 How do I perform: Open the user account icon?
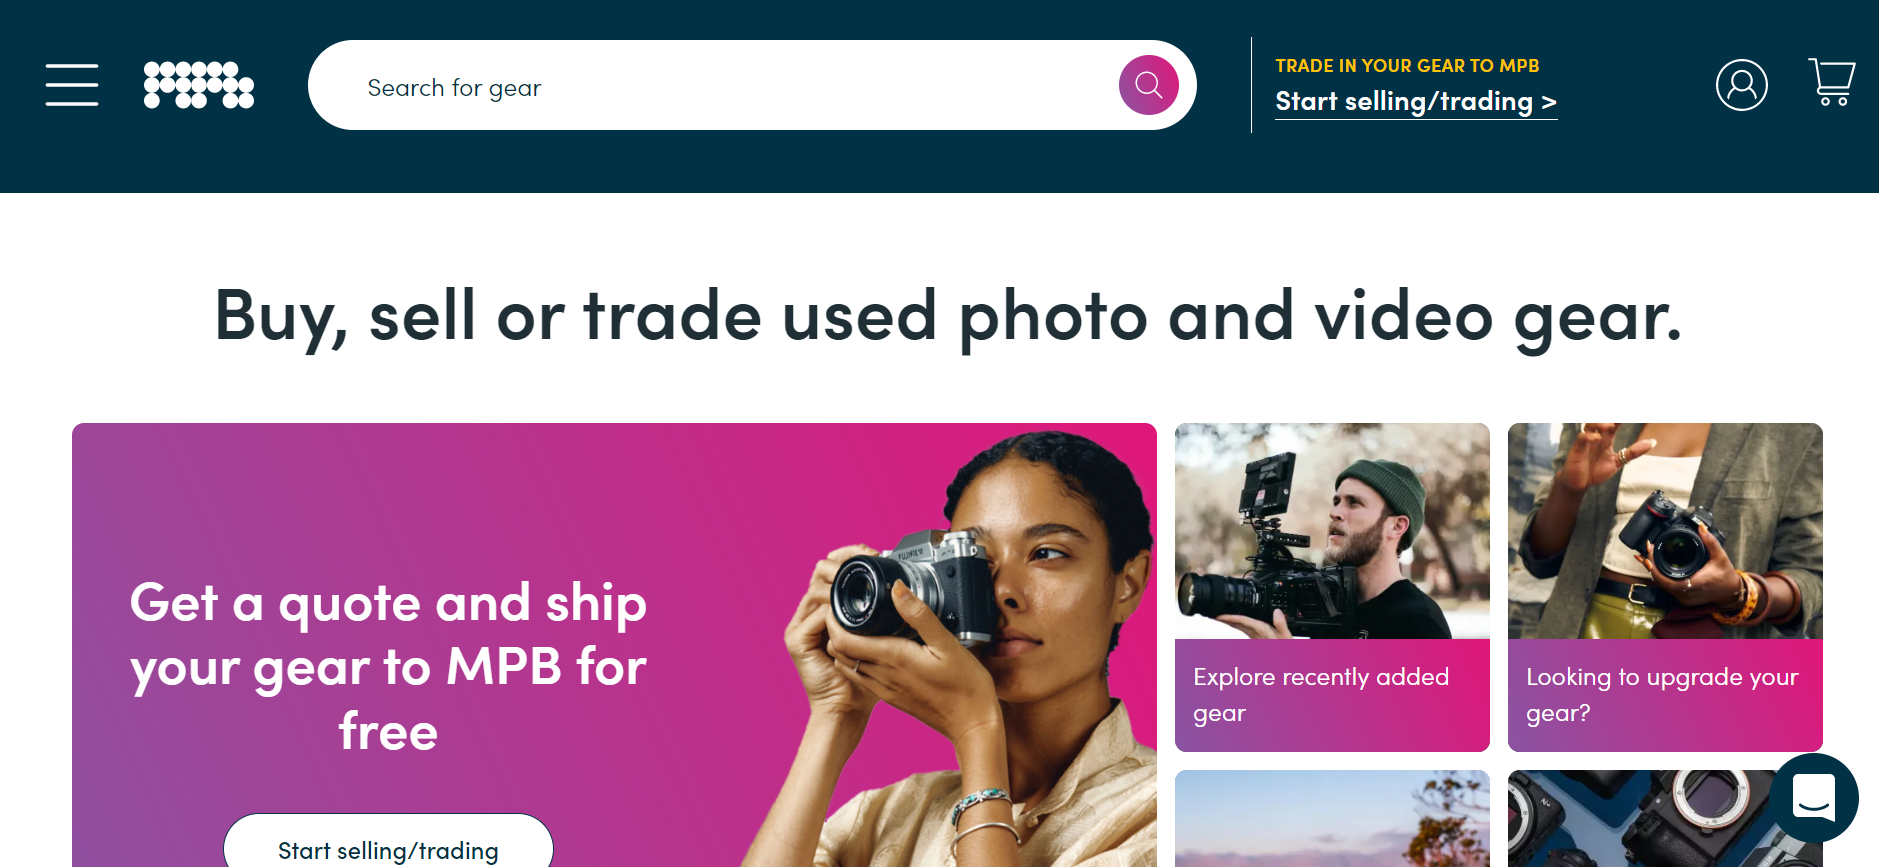pos(1741,85)
